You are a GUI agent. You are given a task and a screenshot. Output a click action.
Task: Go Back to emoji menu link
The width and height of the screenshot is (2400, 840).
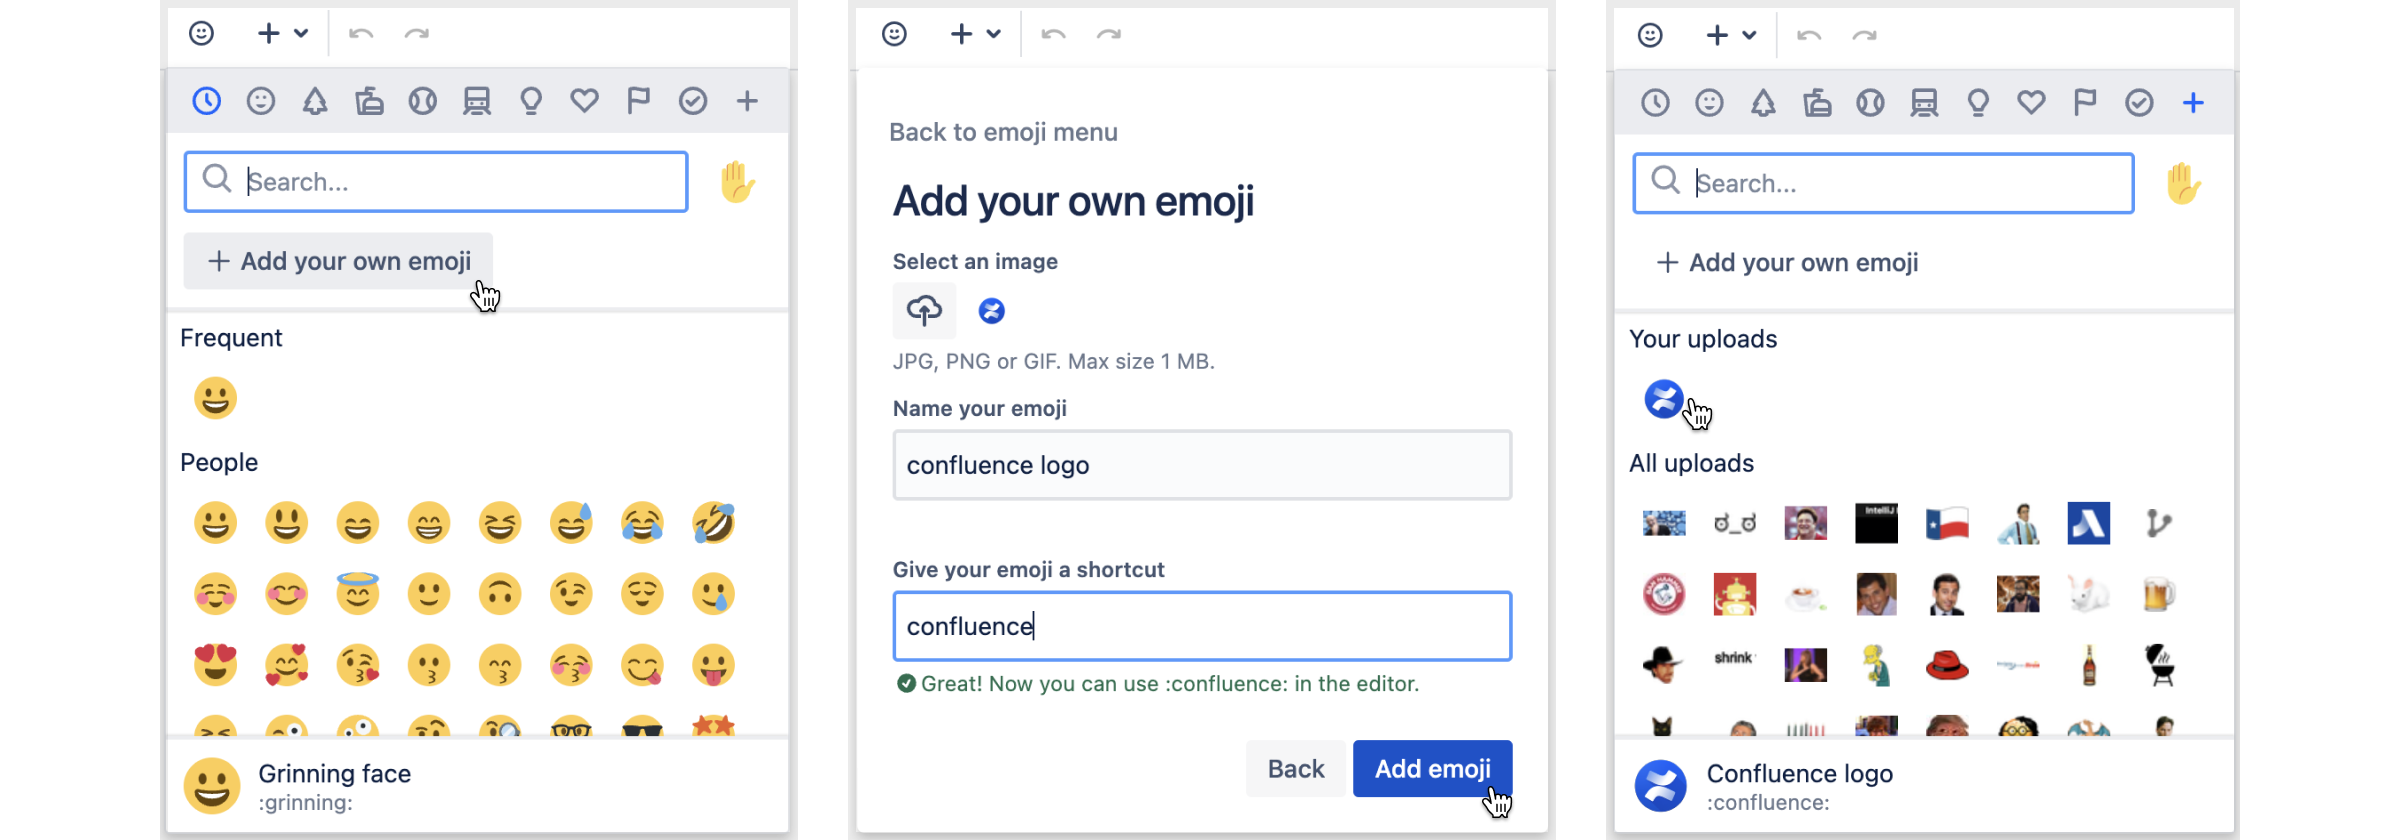[1003, 132]
